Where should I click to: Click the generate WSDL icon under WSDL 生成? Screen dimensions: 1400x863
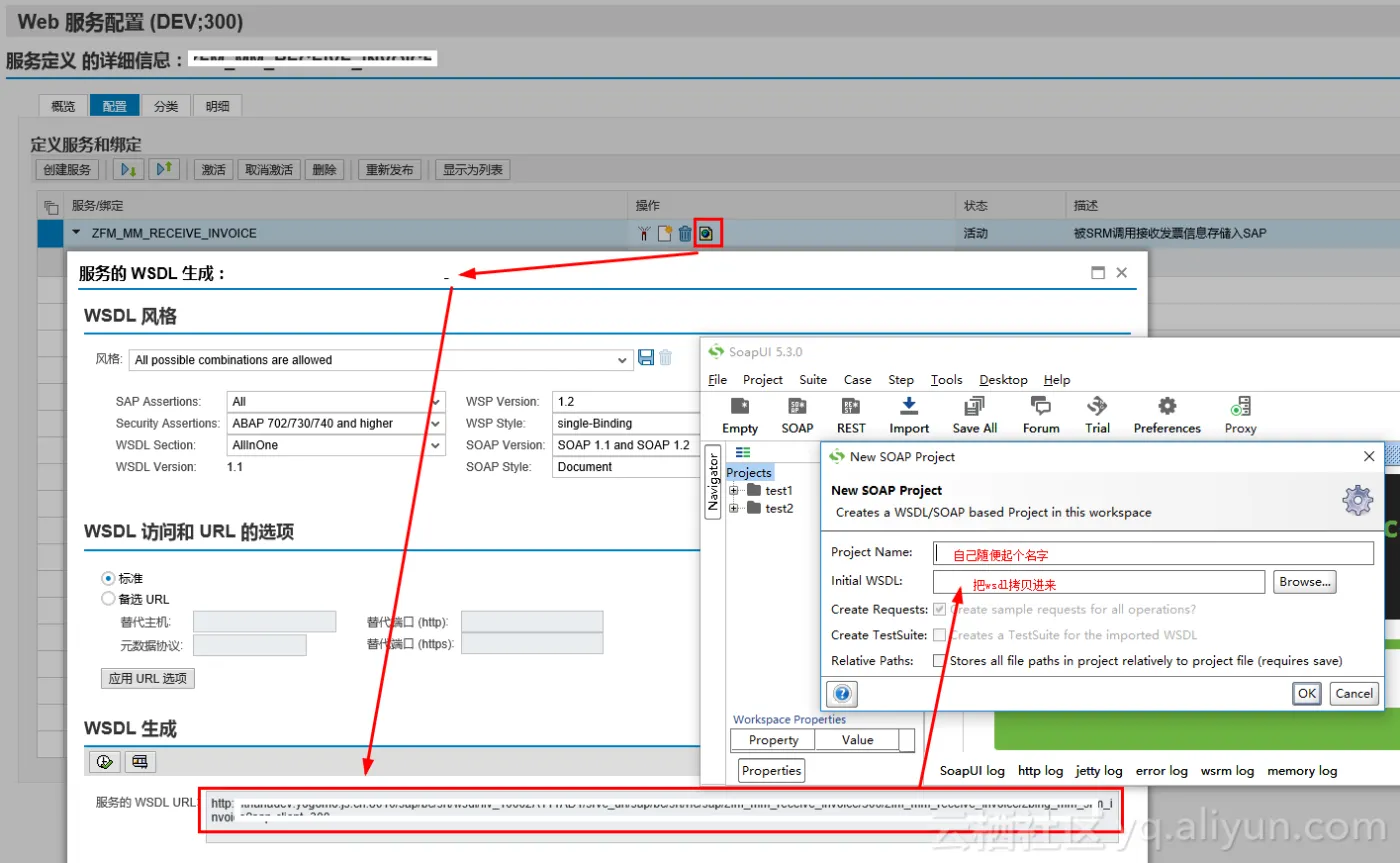[x=104, y=762]
